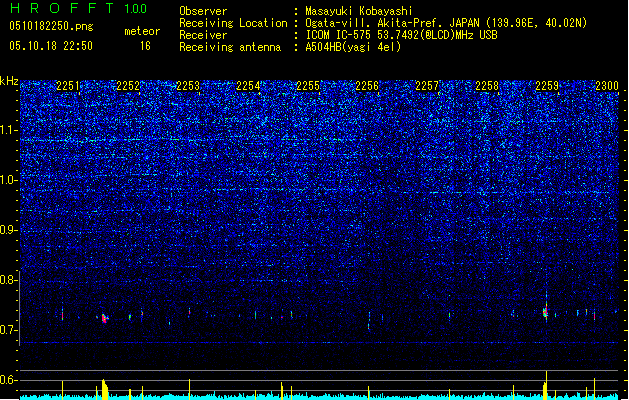The height and width of the screenshot is (400, 629).
Task: Click observer name Masayuki Kobayashi
Action: click(359, 11)
